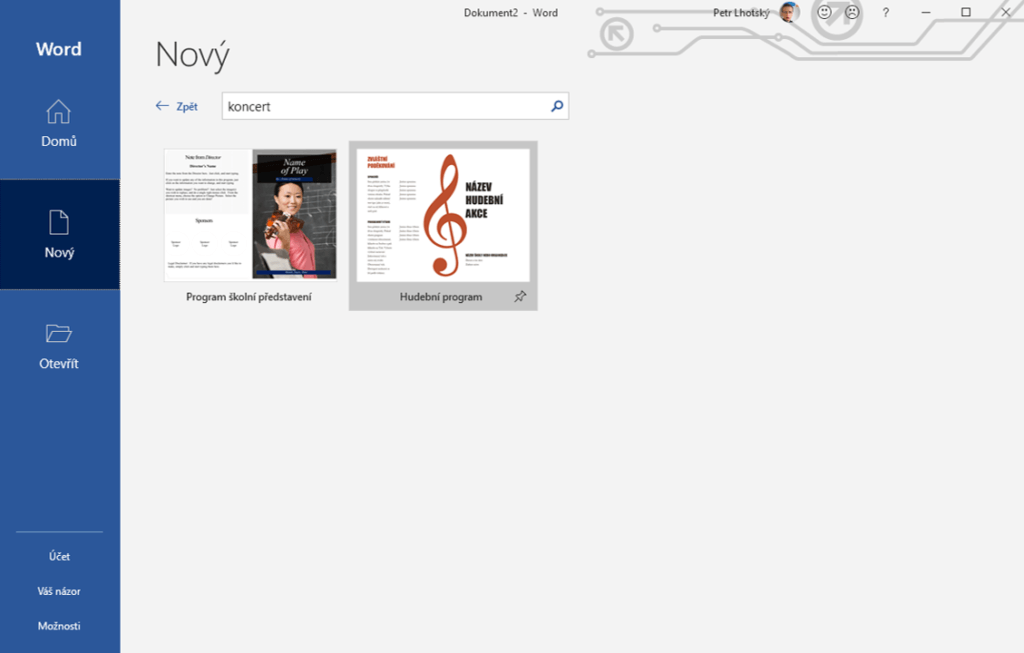This screenshot has height=653, width=1024.
Task: Open the Účet section
Action: click(59, 556)
